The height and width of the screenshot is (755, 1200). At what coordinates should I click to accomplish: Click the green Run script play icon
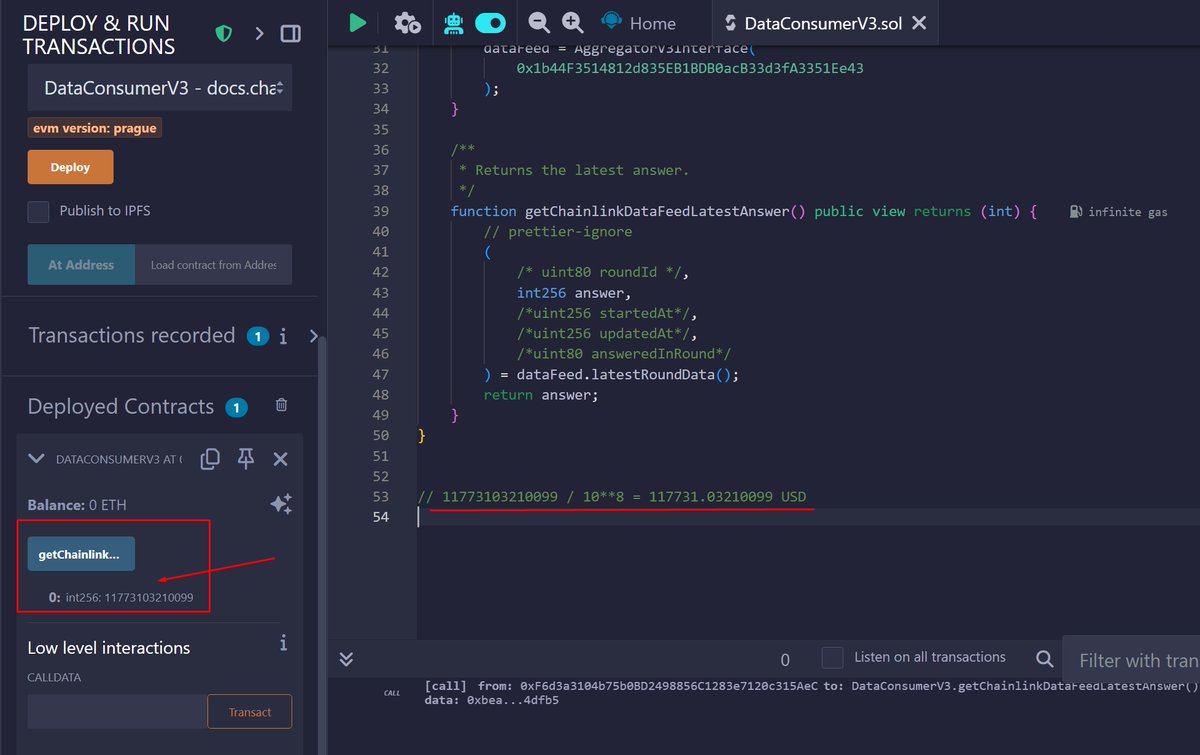(x=357, y=22)
